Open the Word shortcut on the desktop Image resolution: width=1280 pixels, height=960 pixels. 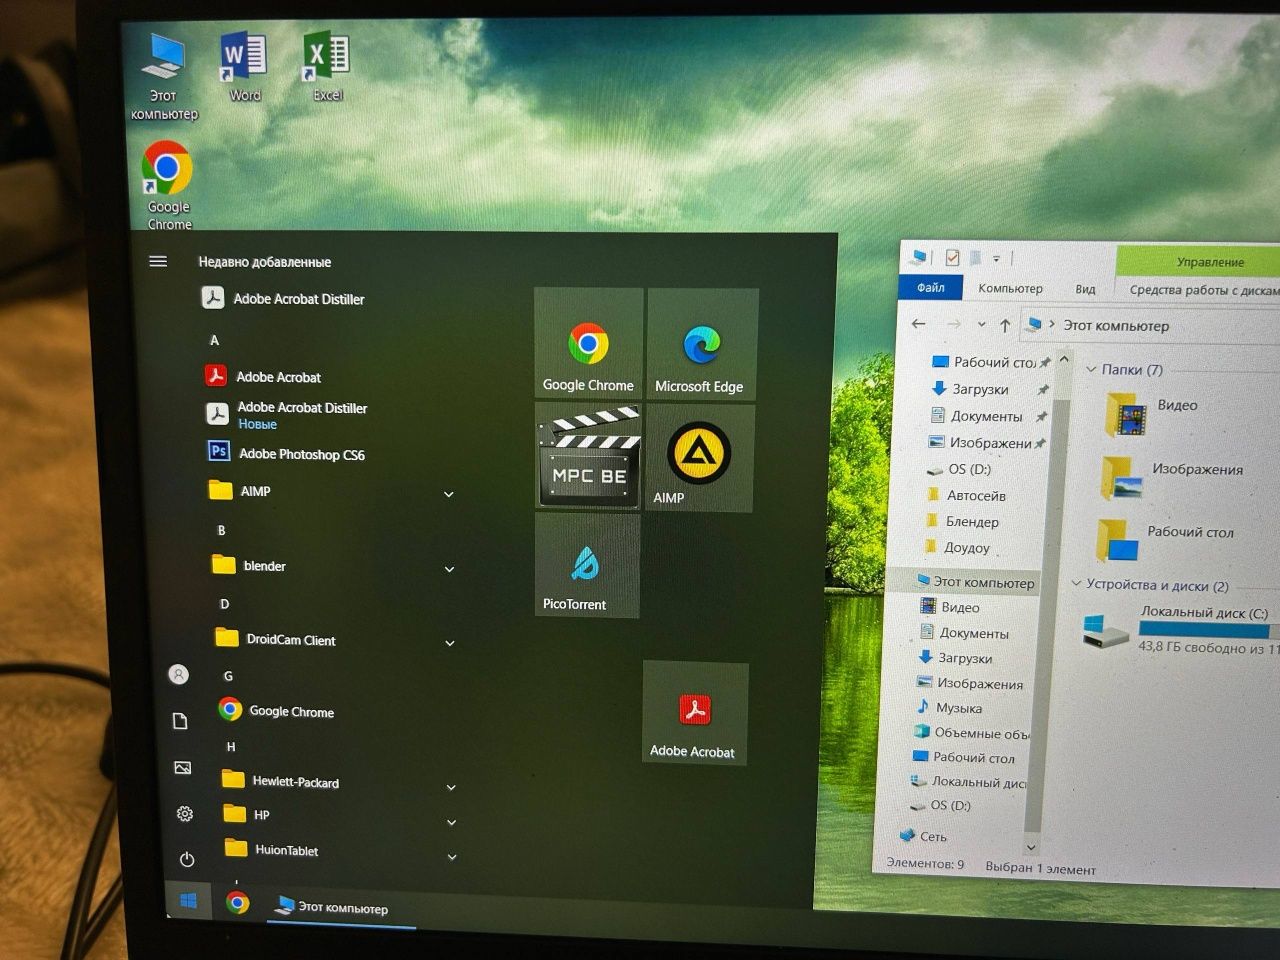tap(243, 66)
